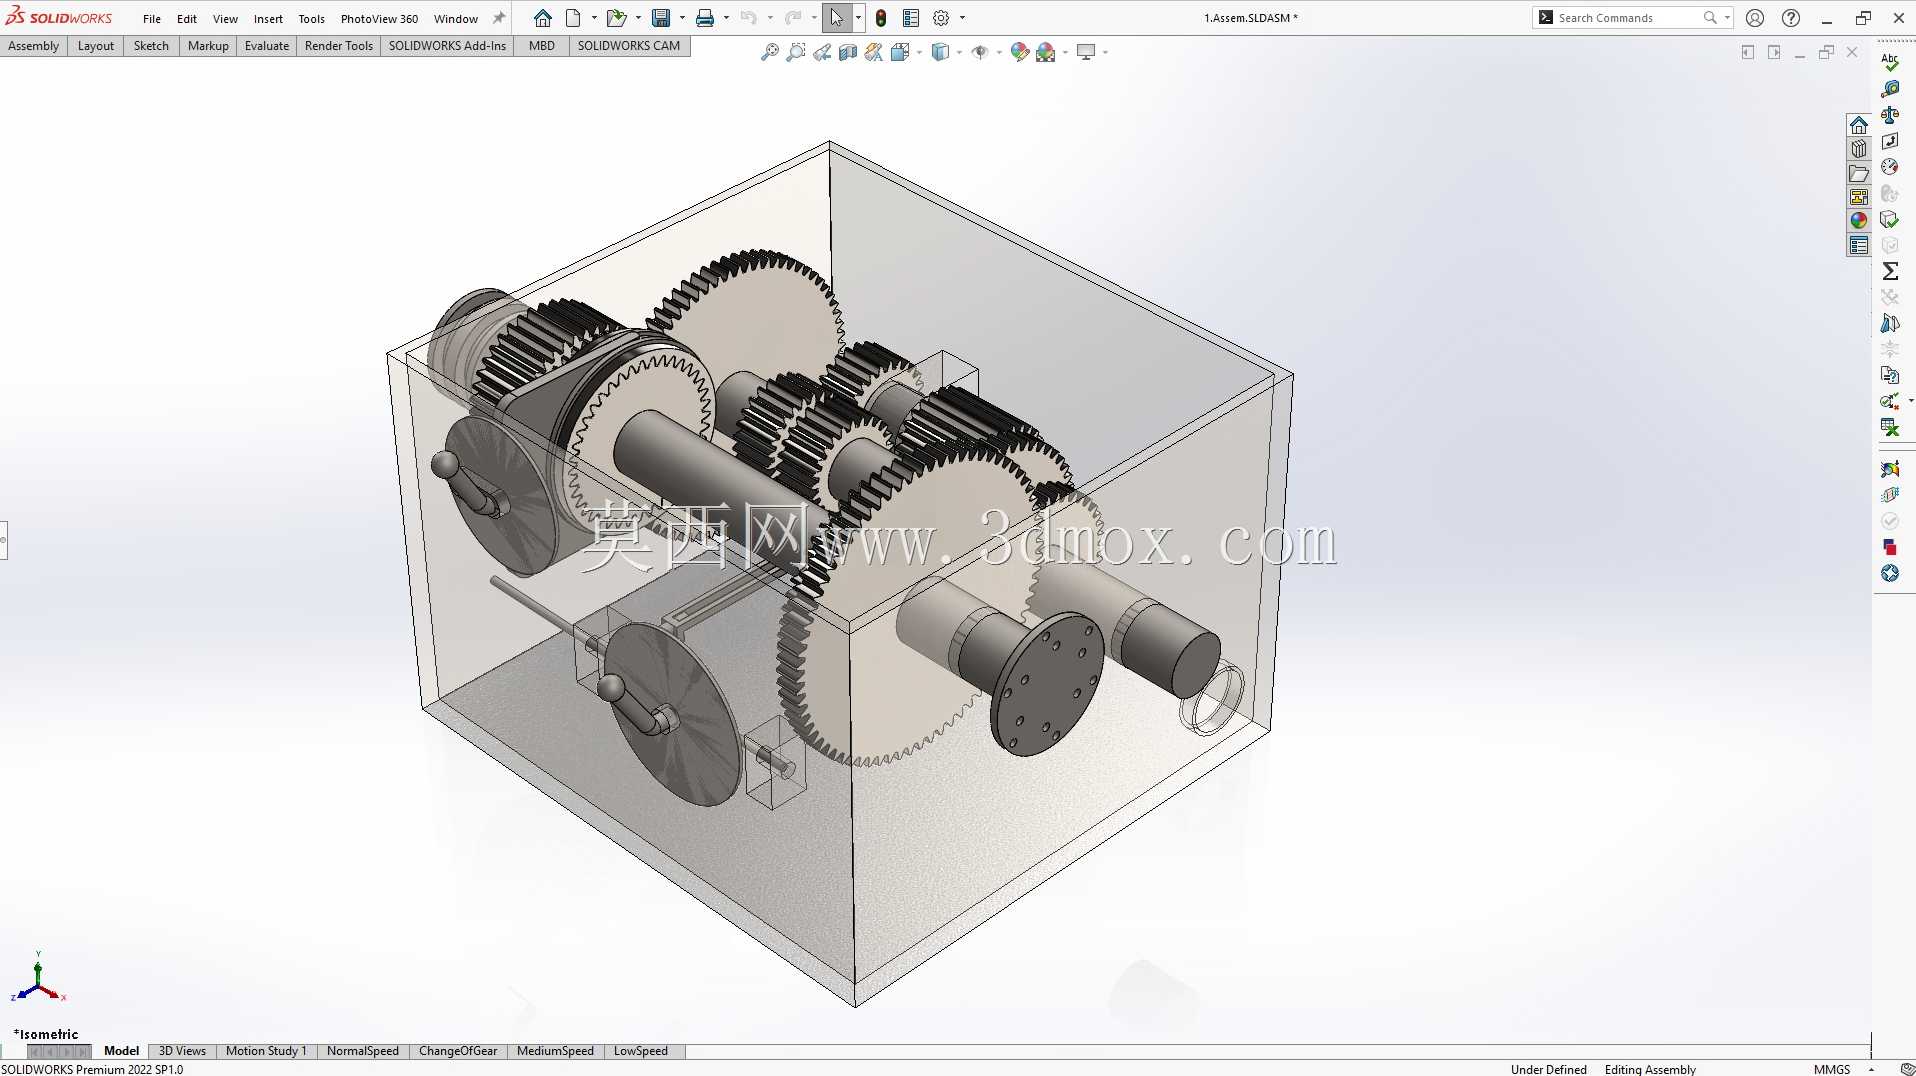Click Previous View icon
This screenshot has width=1916, height=1076.
pos(822,52)
